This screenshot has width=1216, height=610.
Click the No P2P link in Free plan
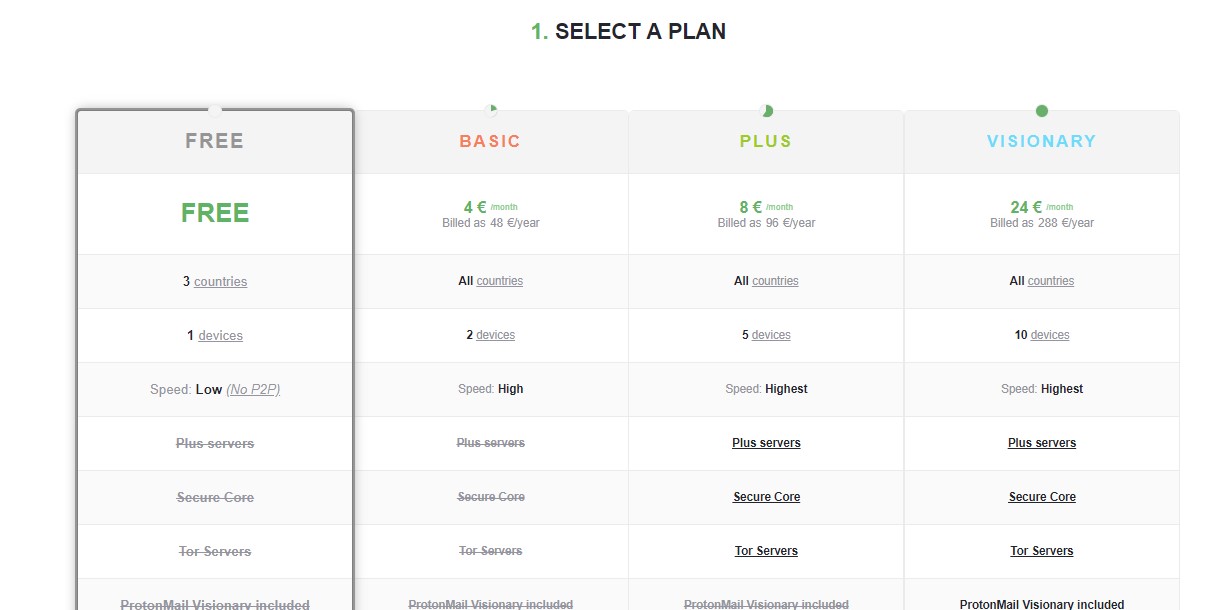[x=253, y=390]
